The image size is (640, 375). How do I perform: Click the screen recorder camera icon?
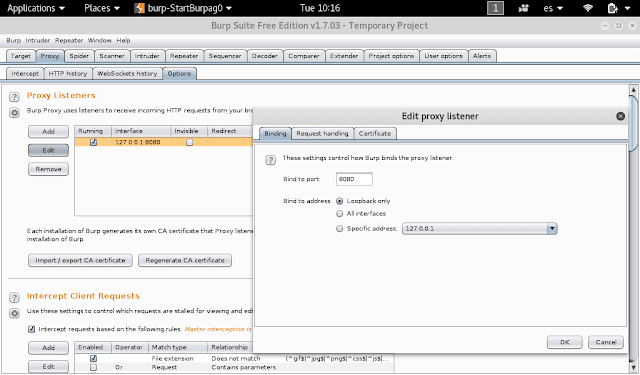tap(524, 8)
